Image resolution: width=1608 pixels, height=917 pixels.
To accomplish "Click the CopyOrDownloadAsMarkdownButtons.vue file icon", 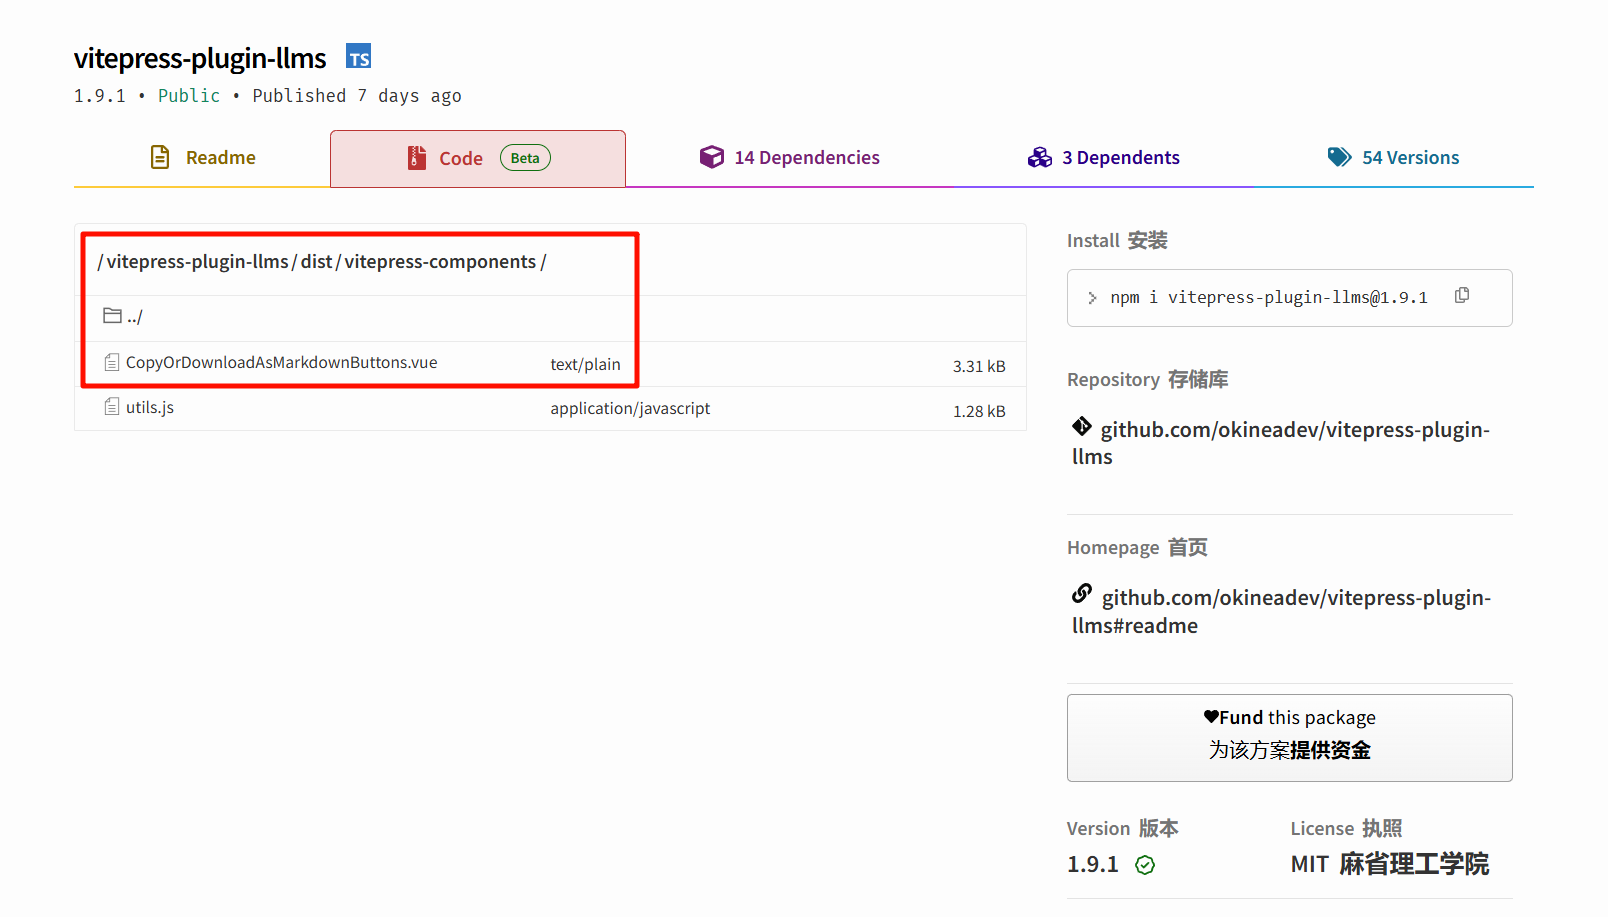I will tap(112, 362).
